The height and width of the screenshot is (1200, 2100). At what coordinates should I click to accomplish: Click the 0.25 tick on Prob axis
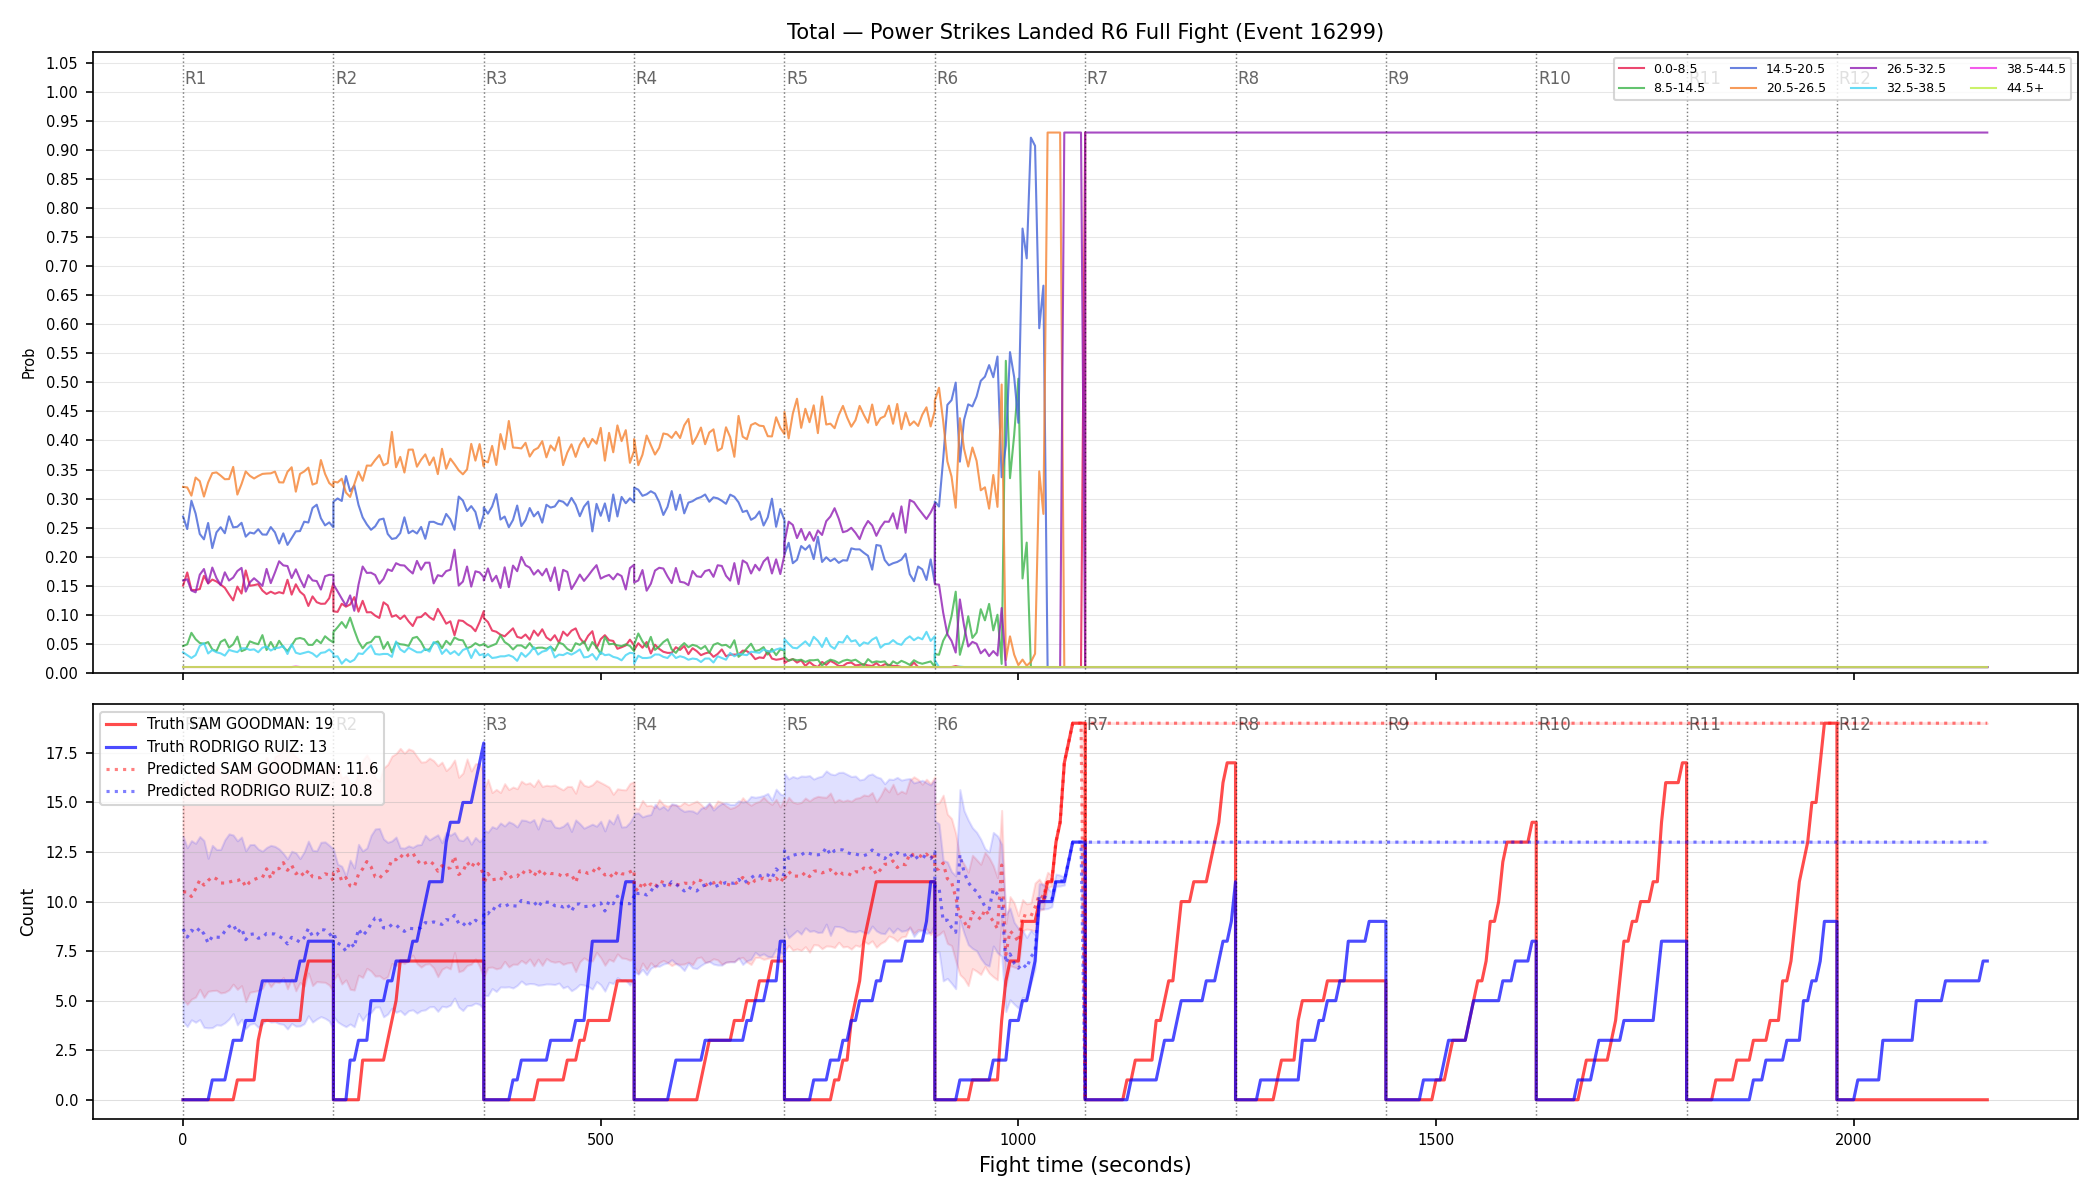[x=61, y=528]
